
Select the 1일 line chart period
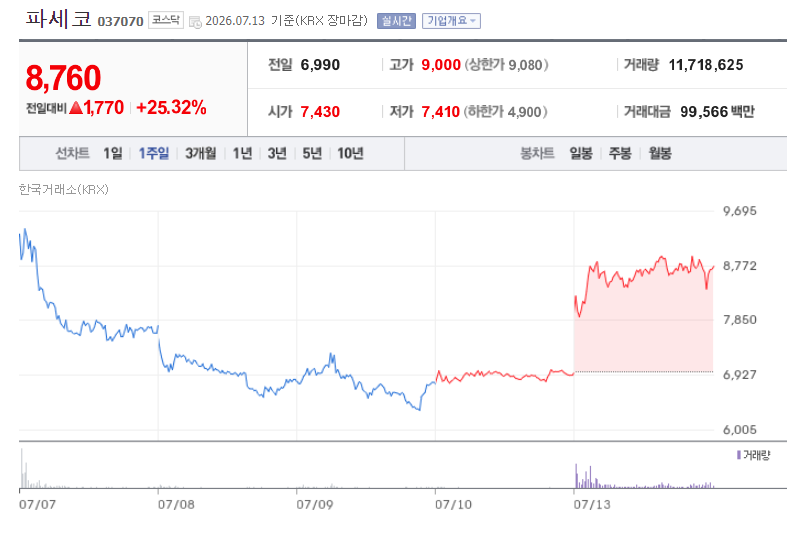pyautogui.click(x=112, y=153)
